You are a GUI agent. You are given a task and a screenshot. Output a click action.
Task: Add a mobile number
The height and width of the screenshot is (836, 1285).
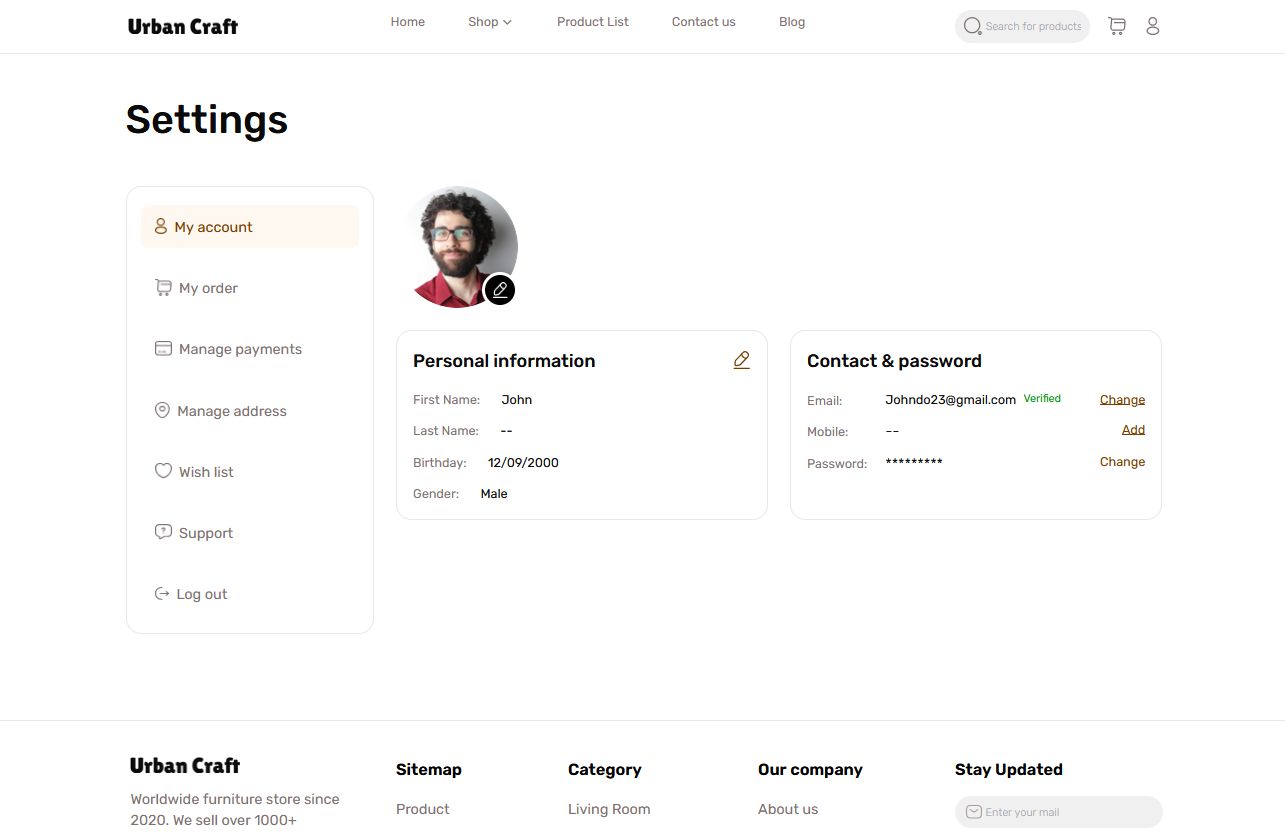point(1133,430)
